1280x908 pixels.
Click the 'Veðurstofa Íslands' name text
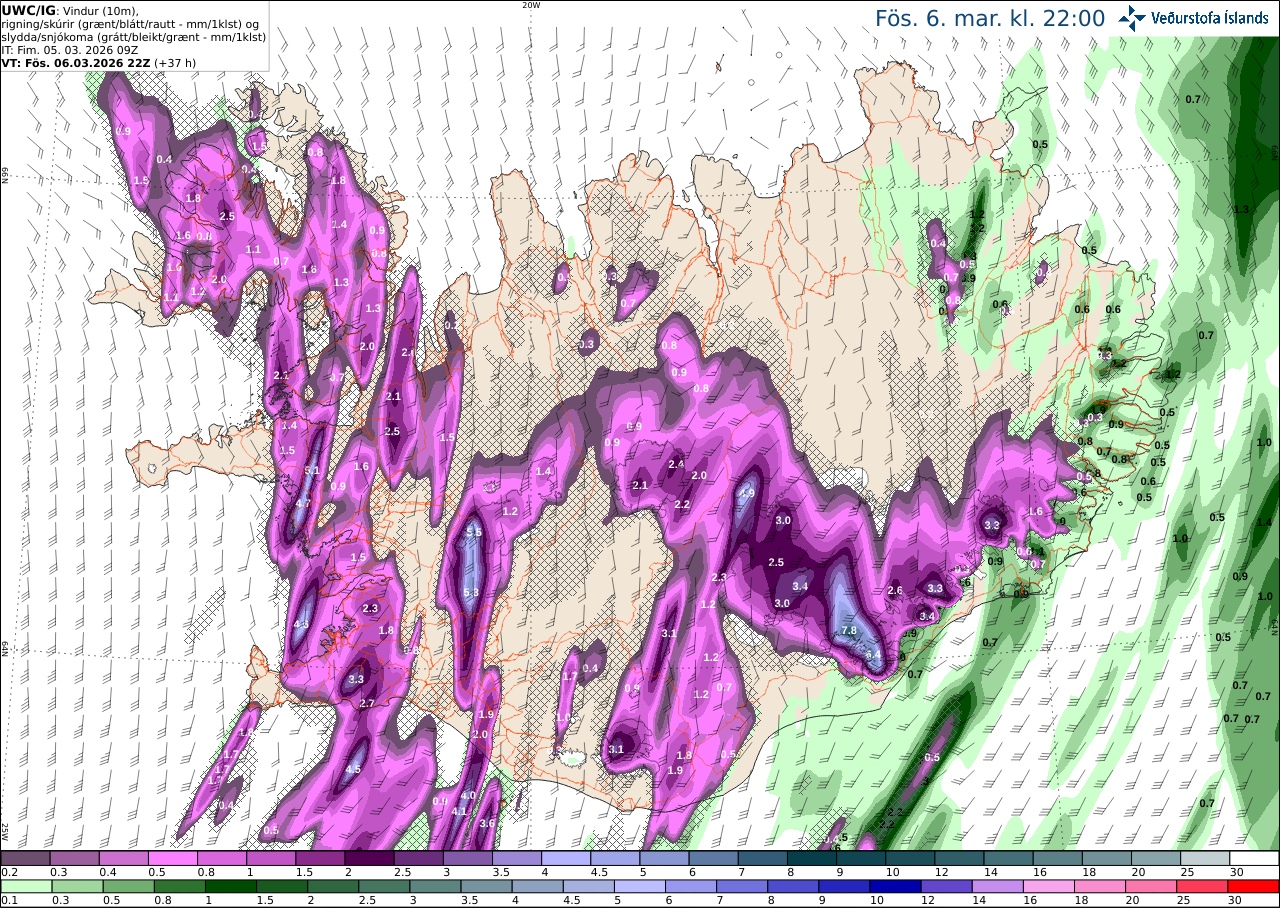pyautogui.click(x=1209, y=18)
